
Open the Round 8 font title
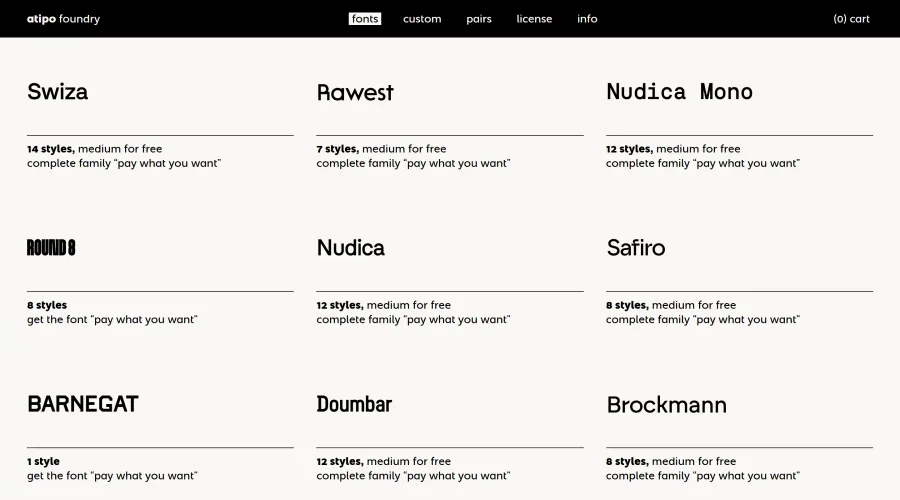click(51, 248)
